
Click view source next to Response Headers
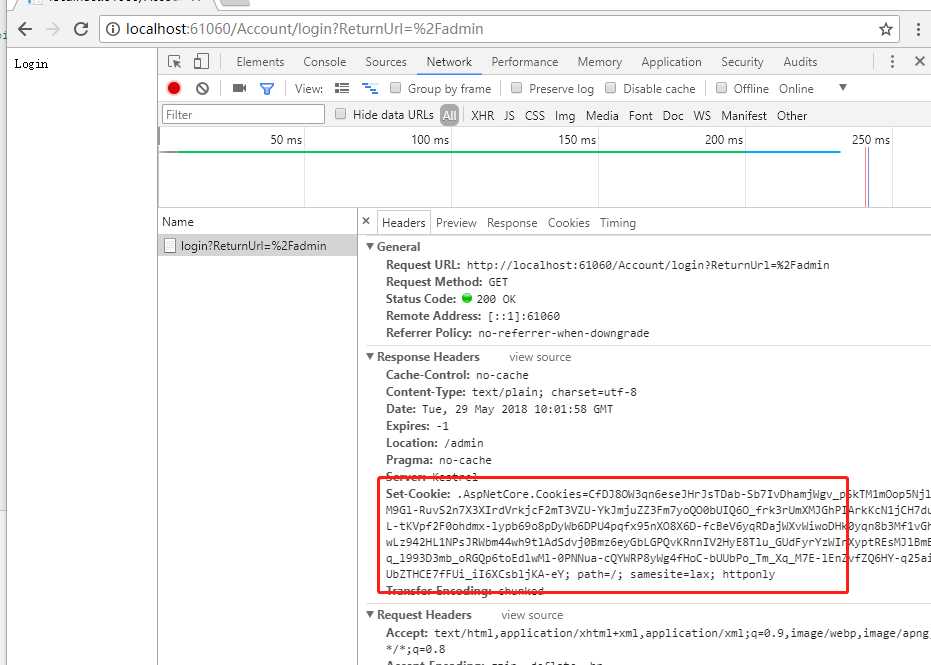click(540, 357)
